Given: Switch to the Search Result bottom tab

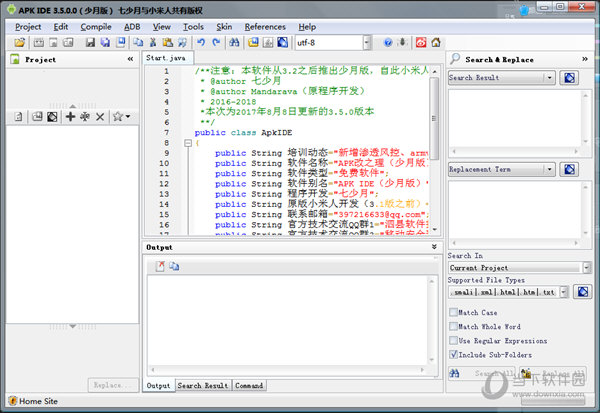Looking at the screenshot, I should click(x=203, y=385).
